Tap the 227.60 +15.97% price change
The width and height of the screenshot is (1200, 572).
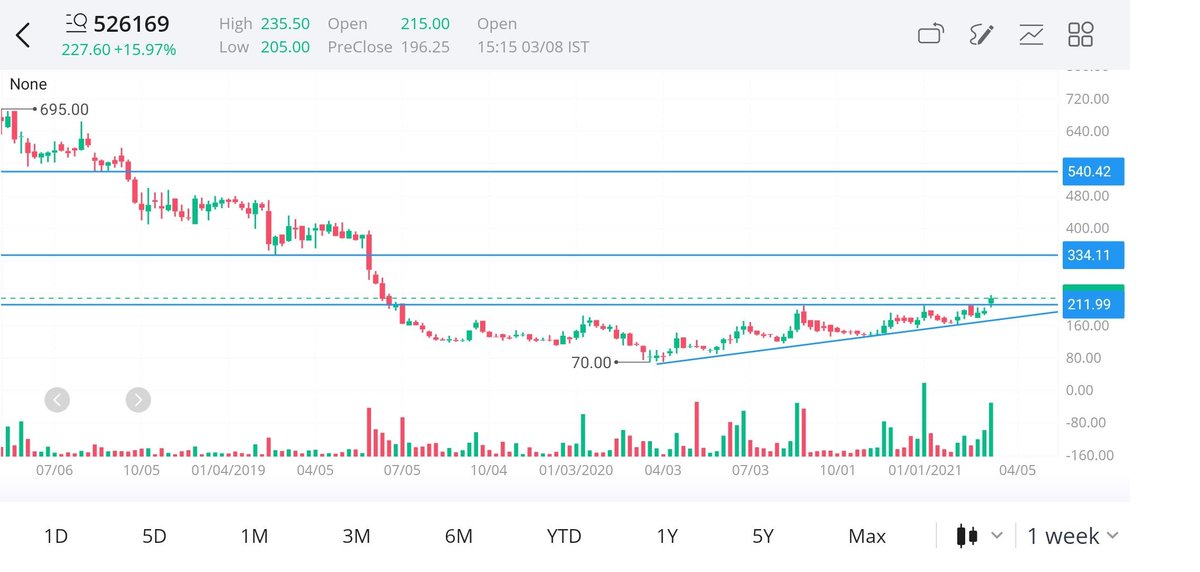[118, 50]
